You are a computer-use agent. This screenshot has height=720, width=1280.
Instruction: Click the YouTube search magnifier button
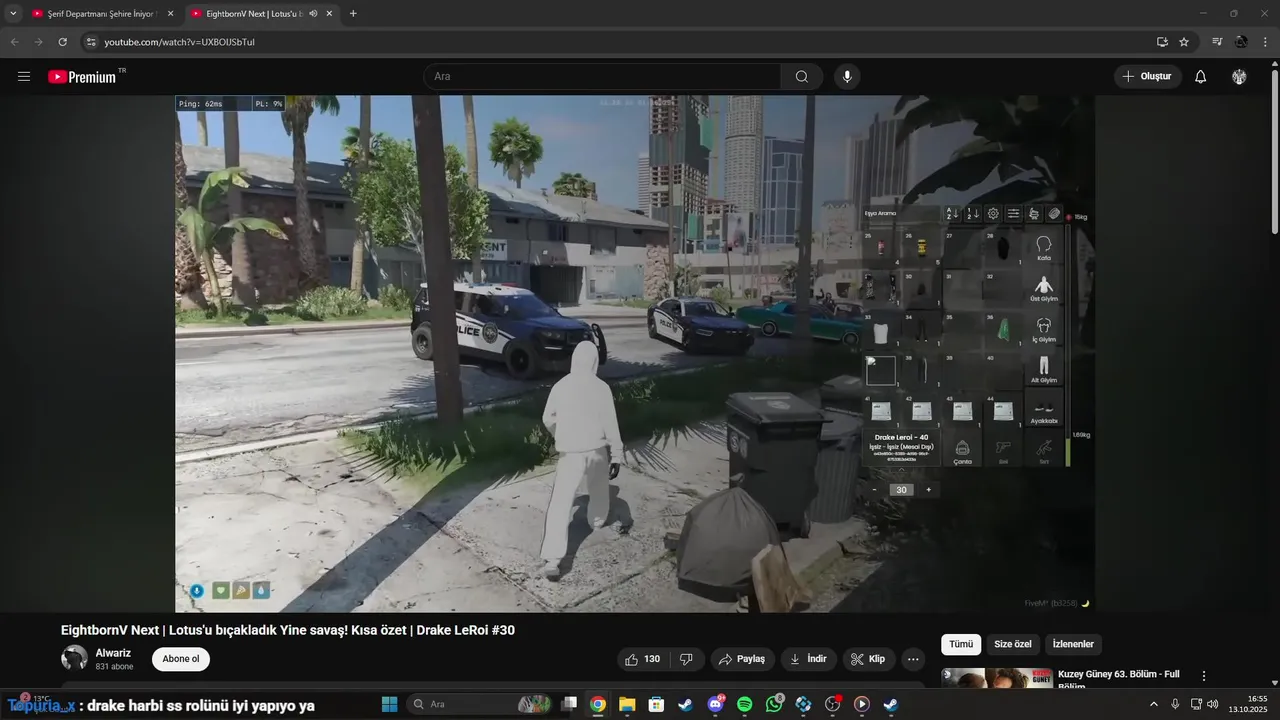click(x=802, y=77)
